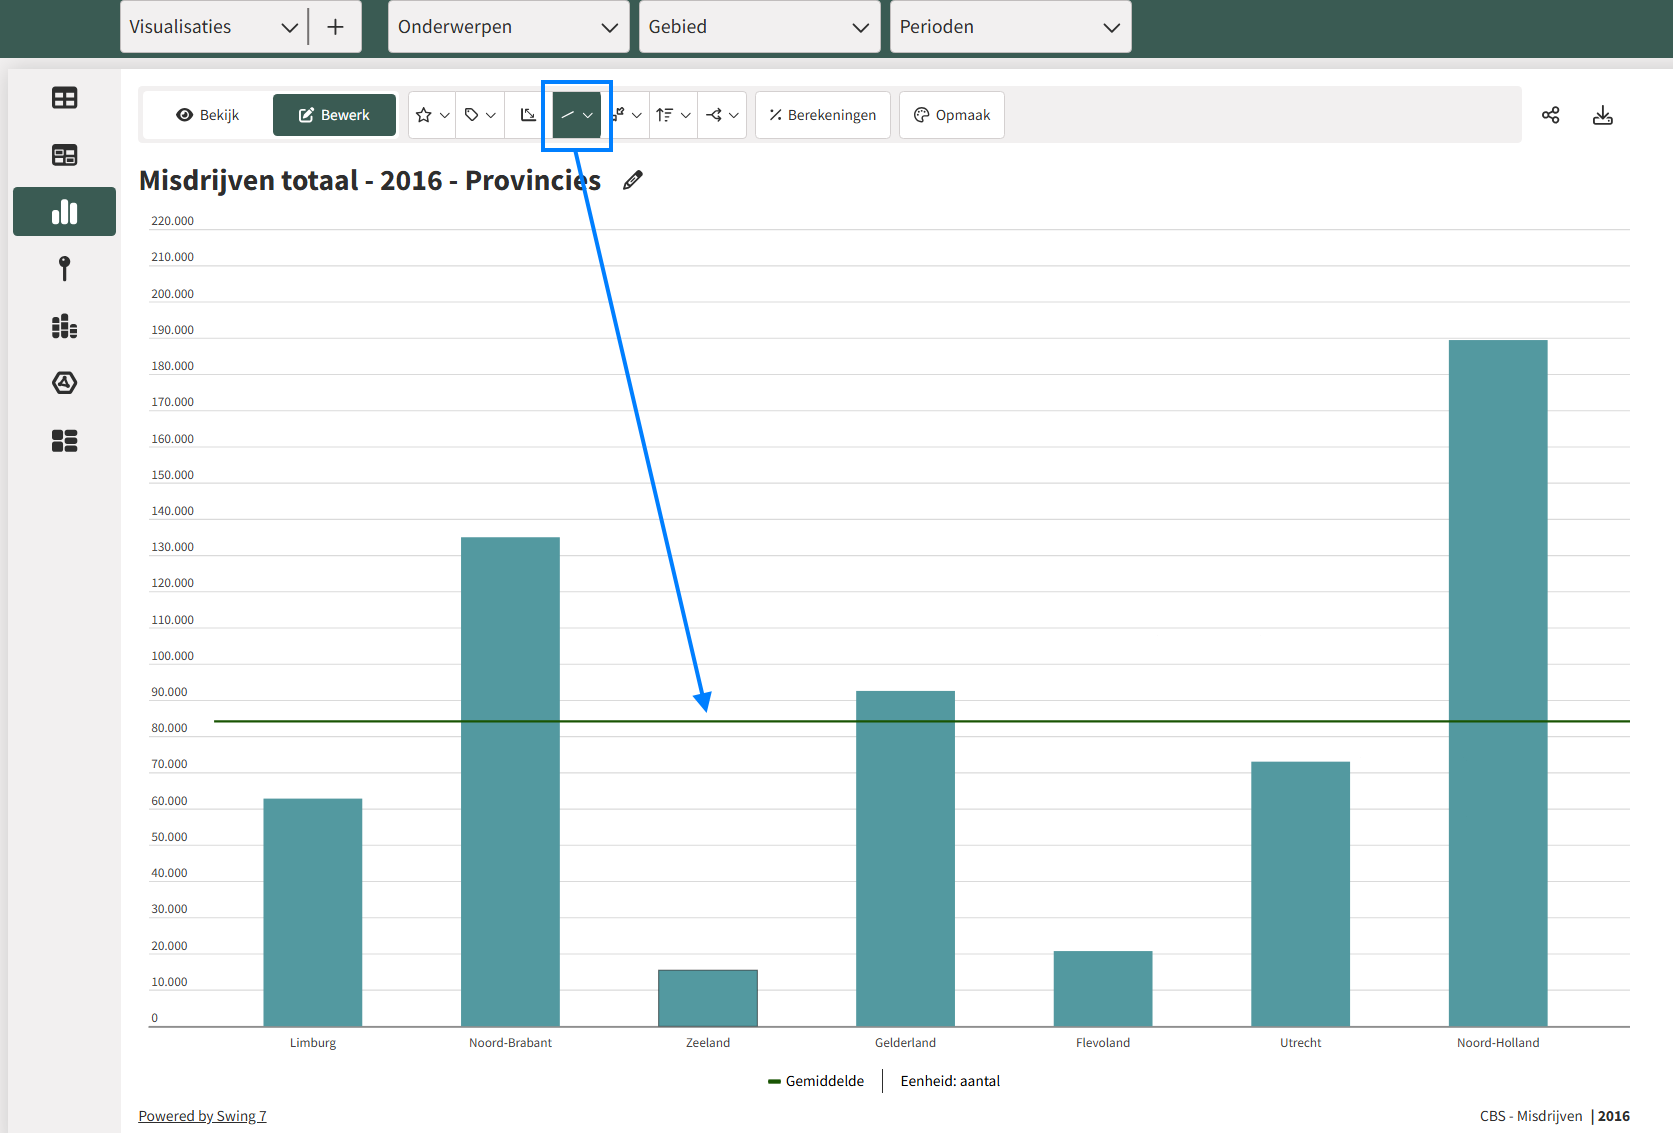Select the Gelderland bar
This screenshot has width=1673, height=1133.
pyautogui.click(x=905, y=859)
